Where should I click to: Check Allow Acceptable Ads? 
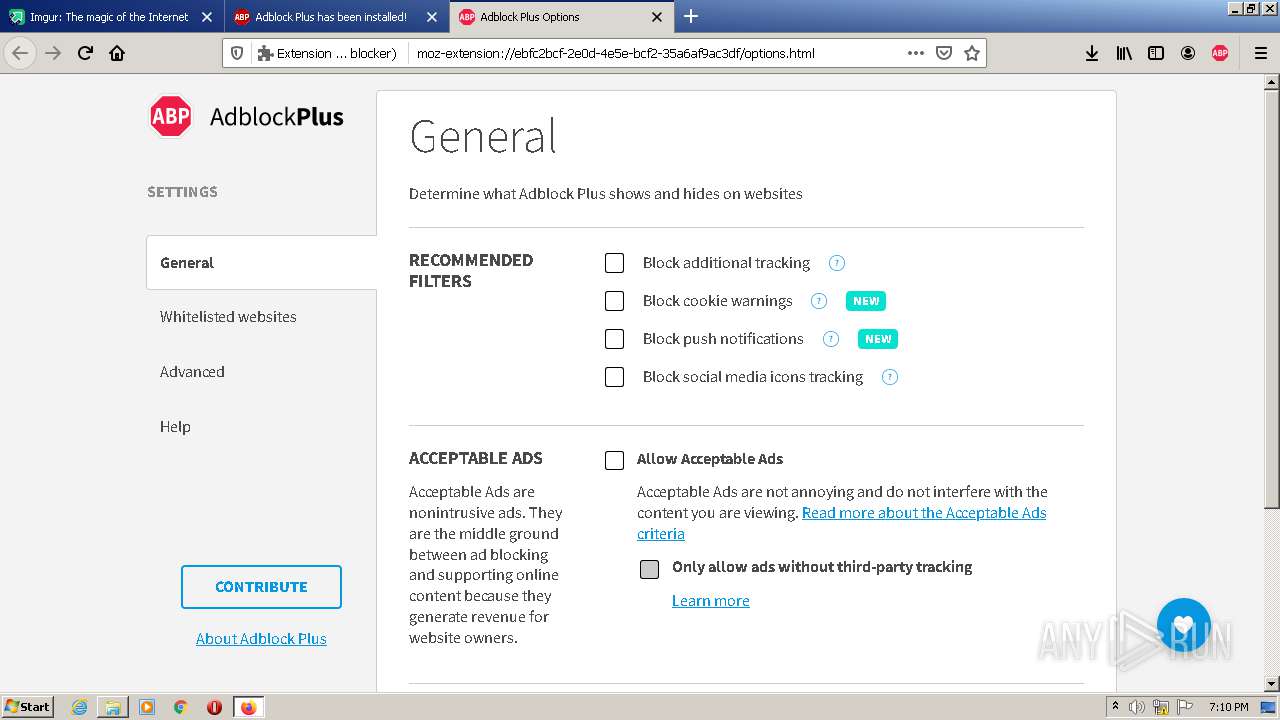[x=615, y=460]
